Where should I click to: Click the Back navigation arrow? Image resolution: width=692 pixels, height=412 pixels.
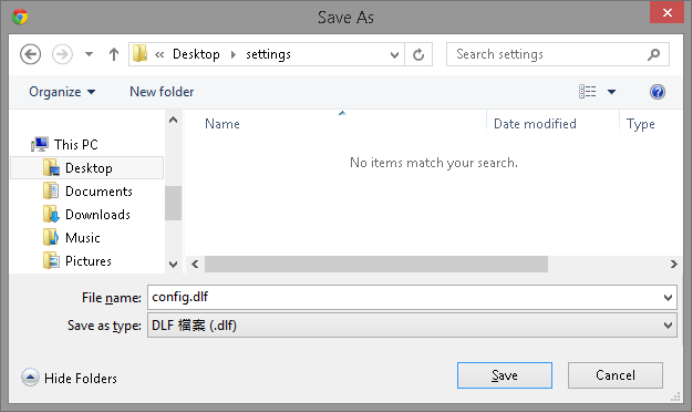point(30,54)
